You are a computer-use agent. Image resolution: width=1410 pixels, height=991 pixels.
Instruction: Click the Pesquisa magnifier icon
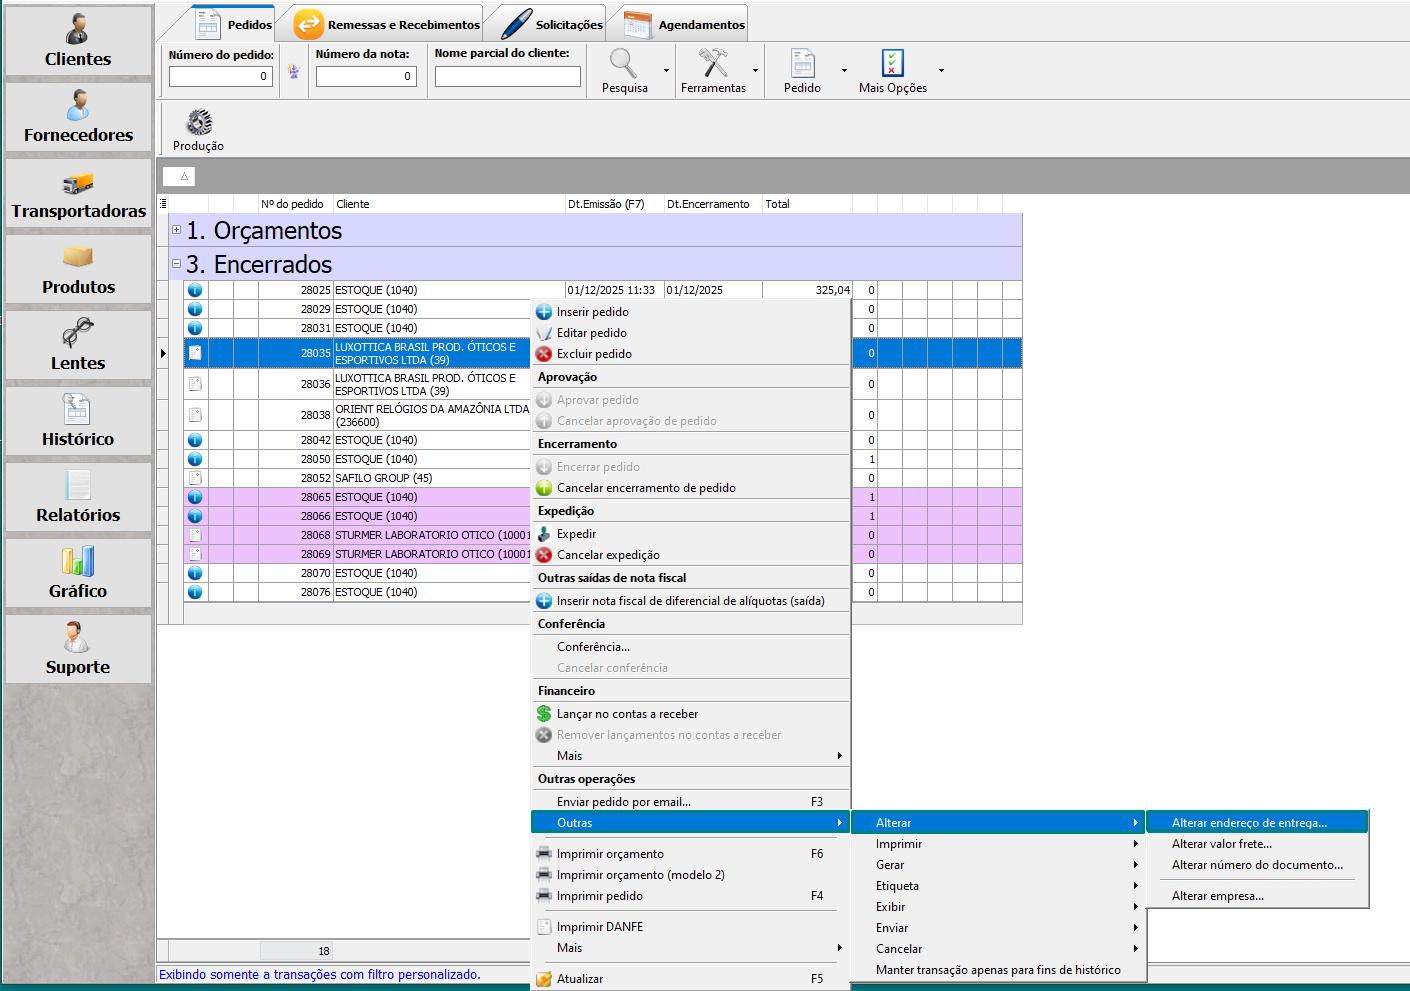click(623, 64)
